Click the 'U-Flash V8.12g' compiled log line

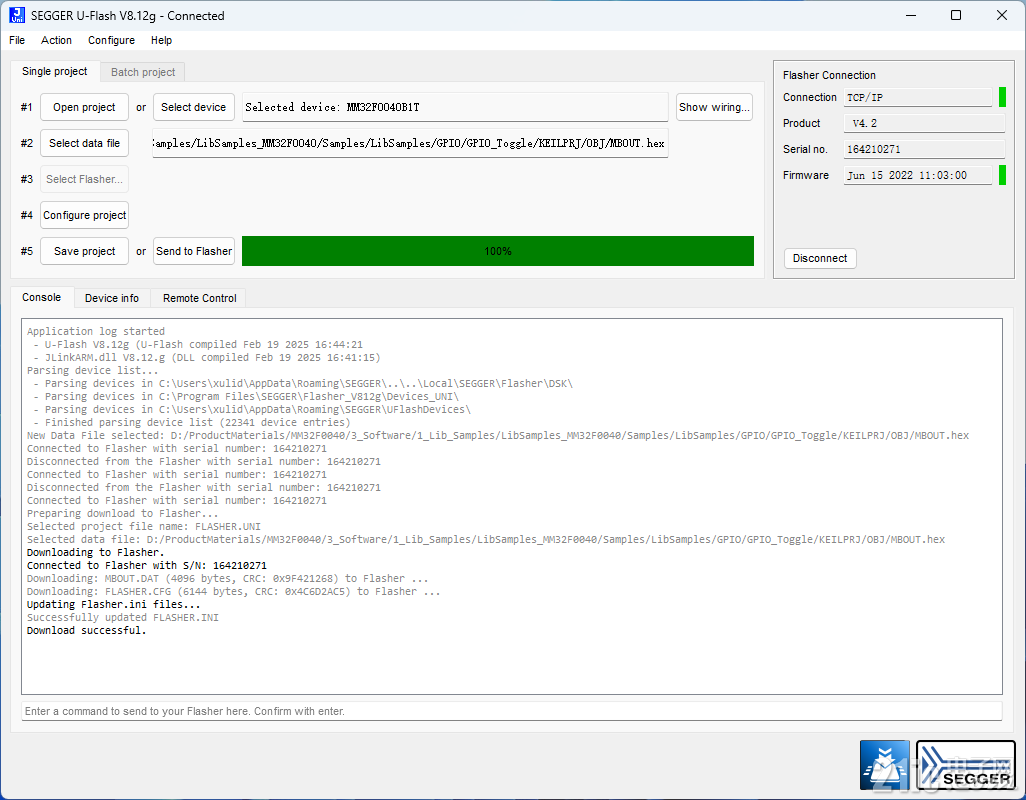tap(198, 344)
